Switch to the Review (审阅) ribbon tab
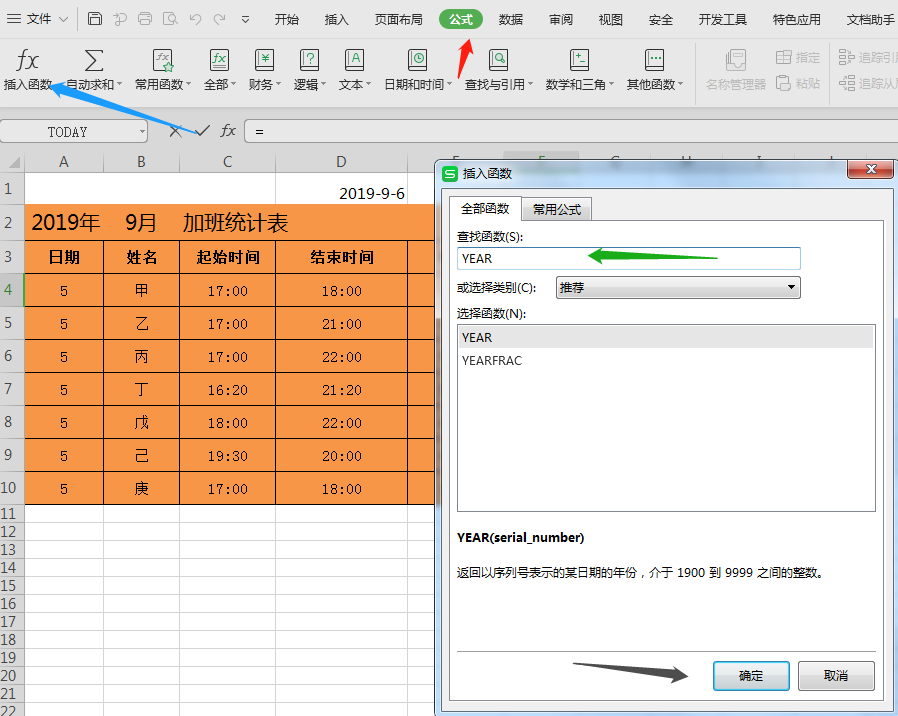 (561, 19)
